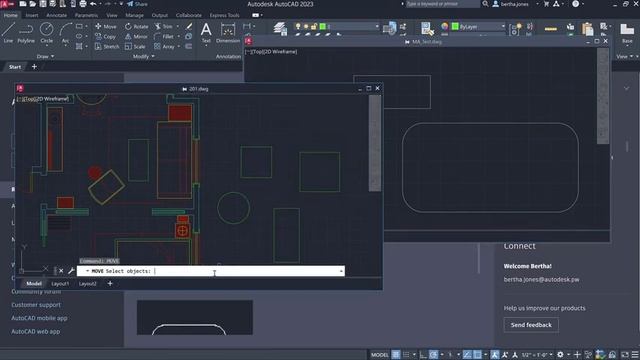Image resolution: width=640 pixels, height=360 pixels.
Task: Click the Undo arrow
Action: pyautogui.click(x=93, y=4)
